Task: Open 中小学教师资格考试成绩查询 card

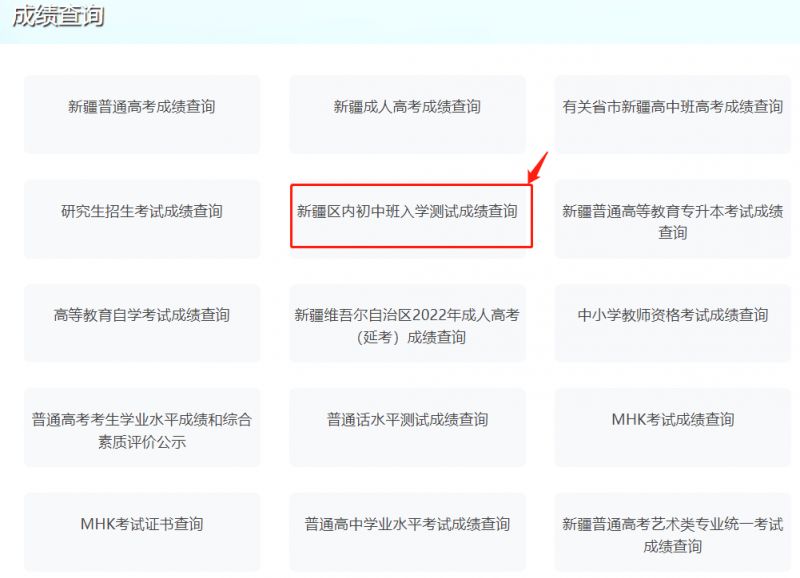Action: [672, 323]
